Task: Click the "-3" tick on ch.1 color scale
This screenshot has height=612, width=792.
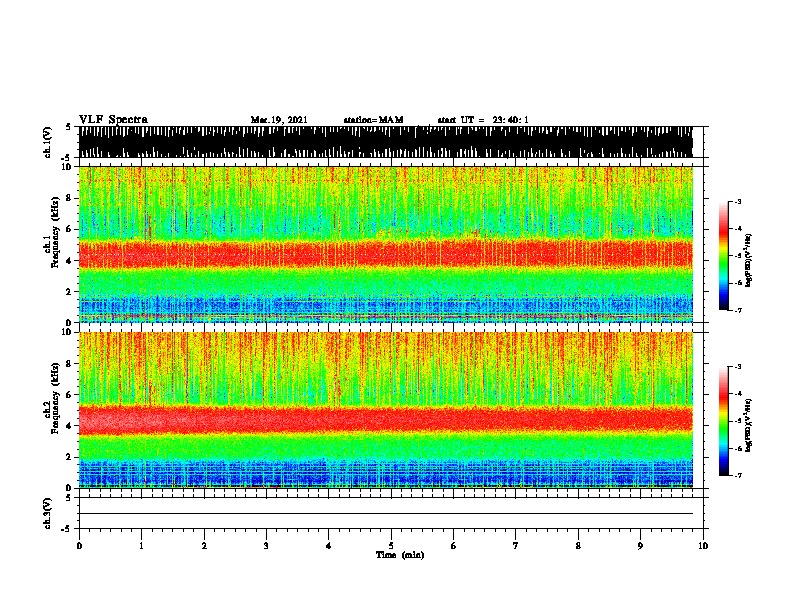Action: (738, 201)
